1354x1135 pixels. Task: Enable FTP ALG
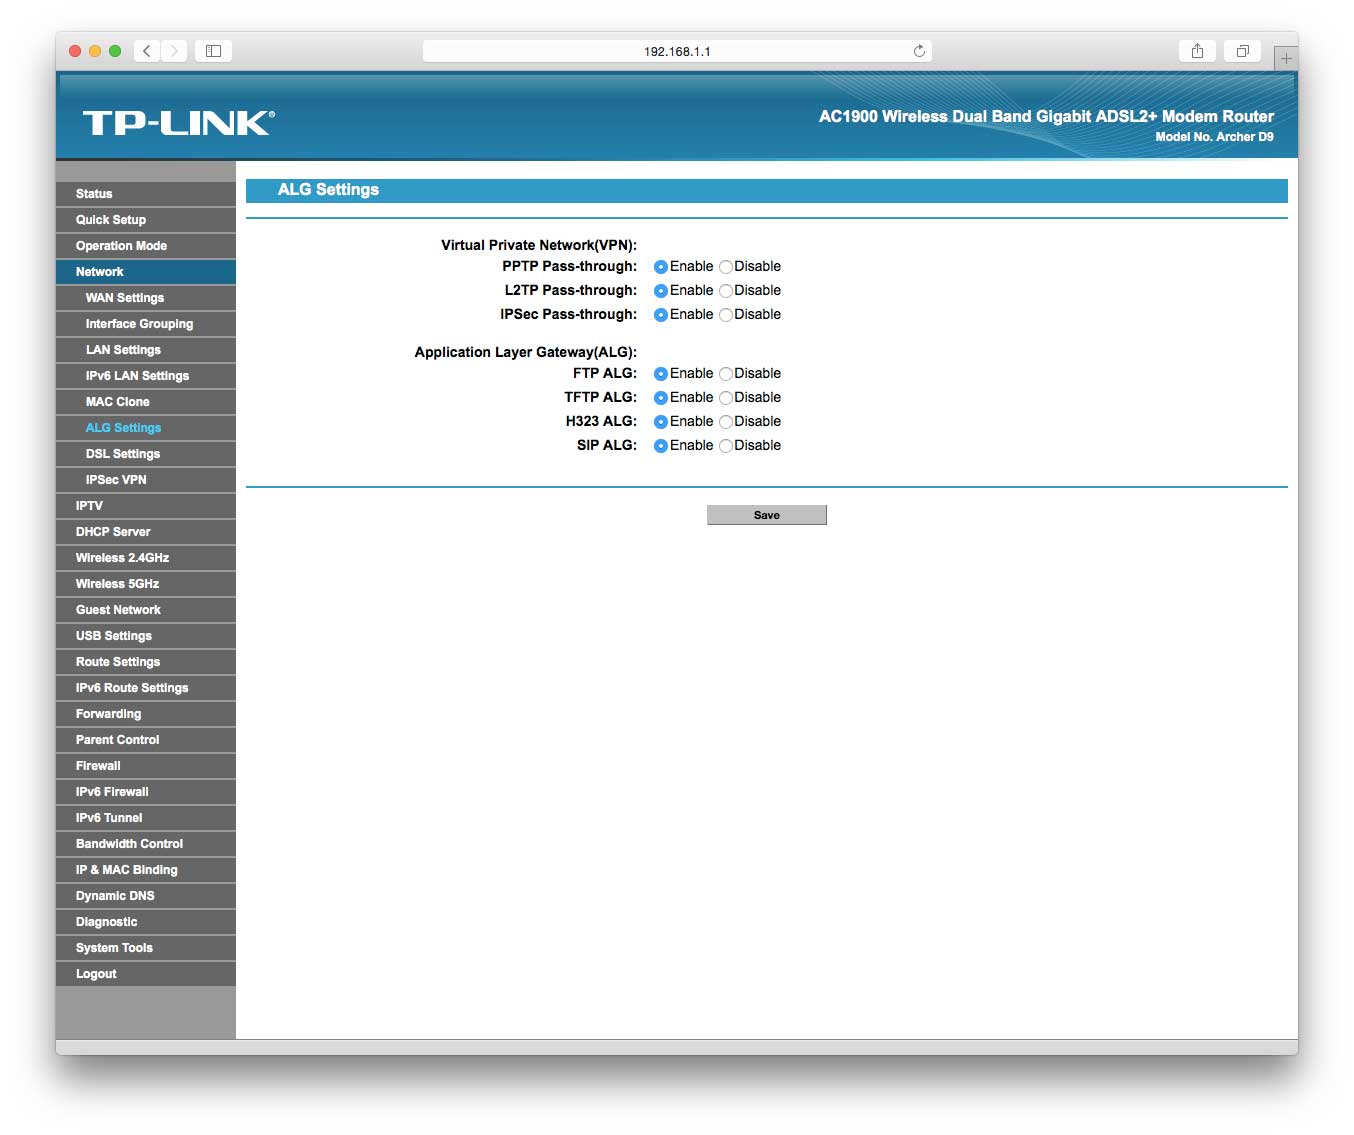(x=661, y=374)
